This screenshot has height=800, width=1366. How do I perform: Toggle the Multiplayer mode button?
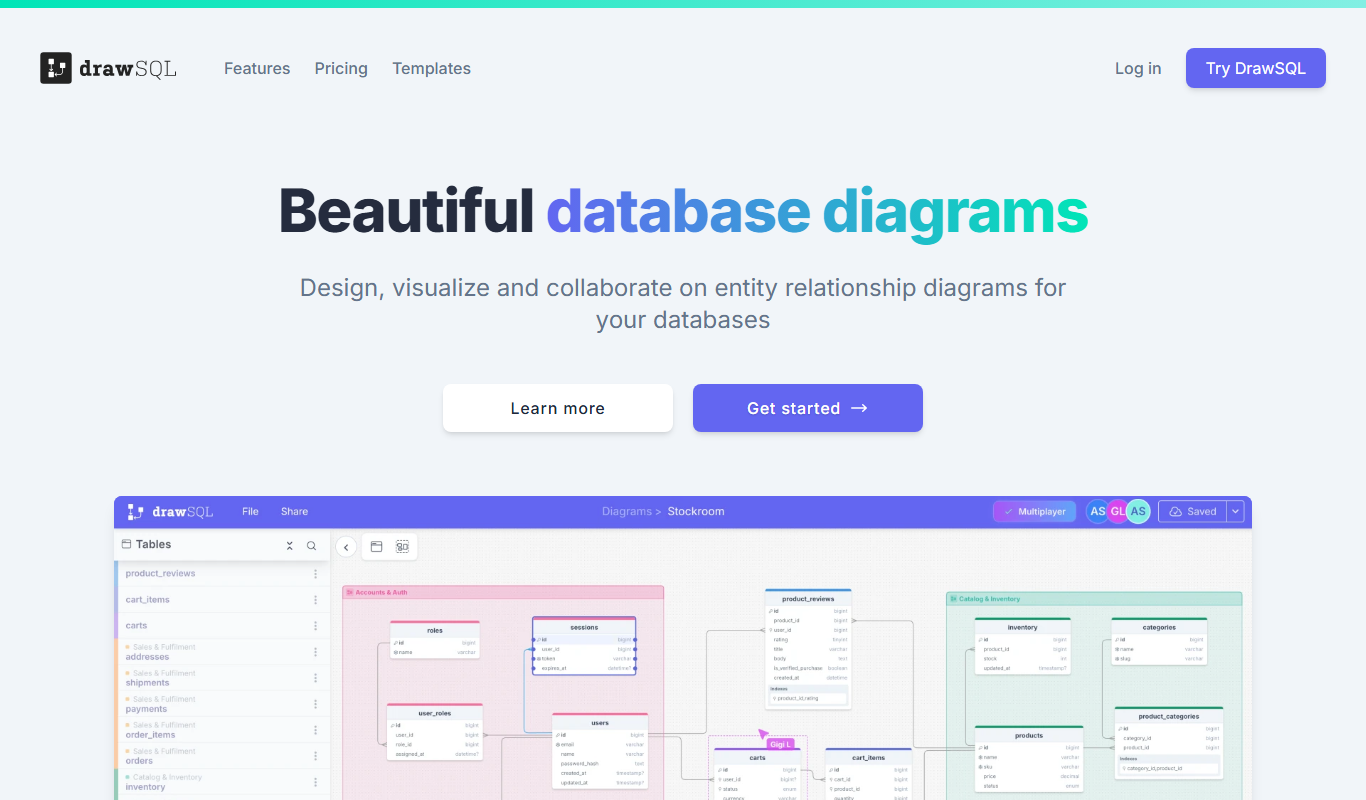pos(1035,511)
